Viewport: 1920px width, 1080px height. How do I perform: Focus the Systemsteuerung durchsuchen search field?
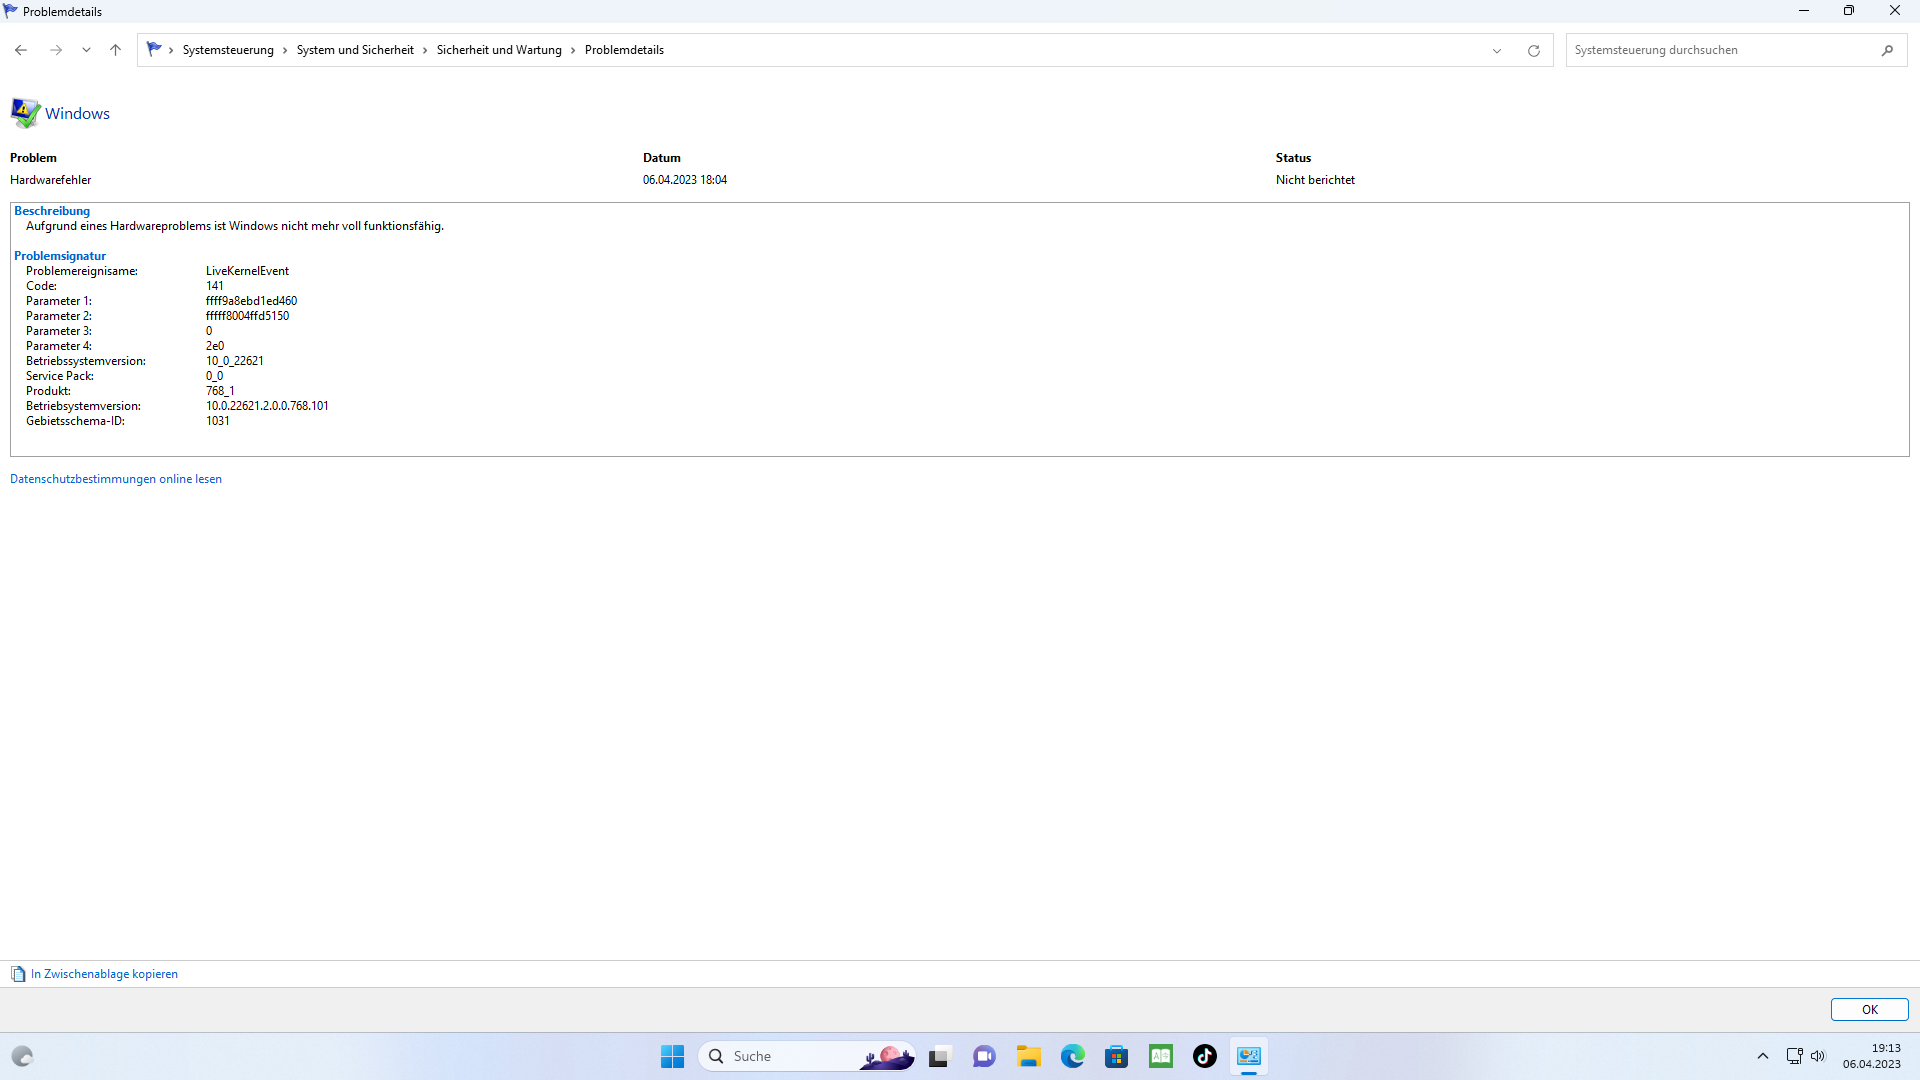point(1720,50)
